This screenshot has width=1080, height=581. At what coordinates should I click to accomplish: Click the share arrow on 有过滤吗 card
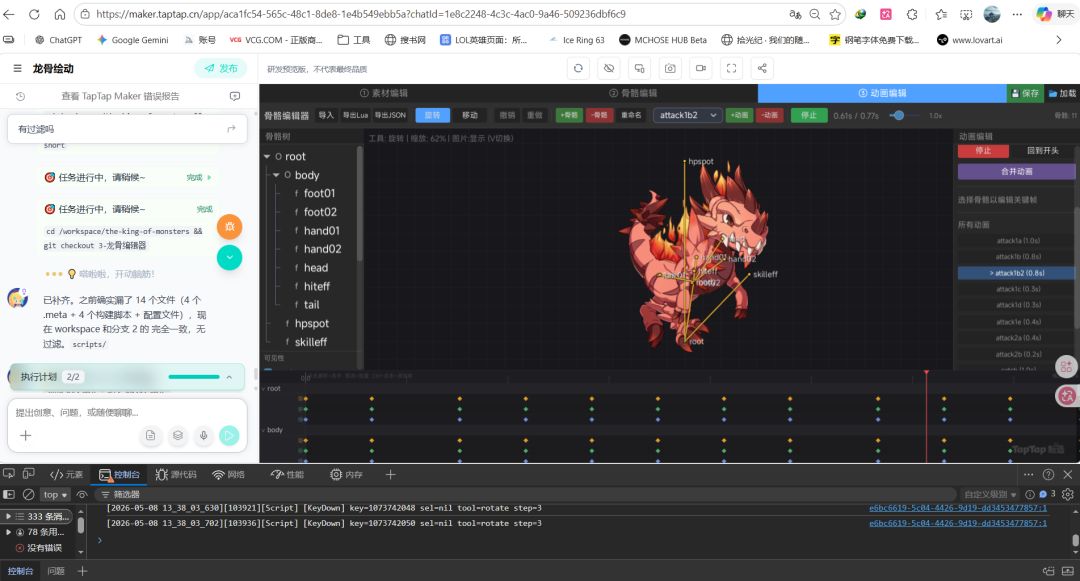coord(231,129)
